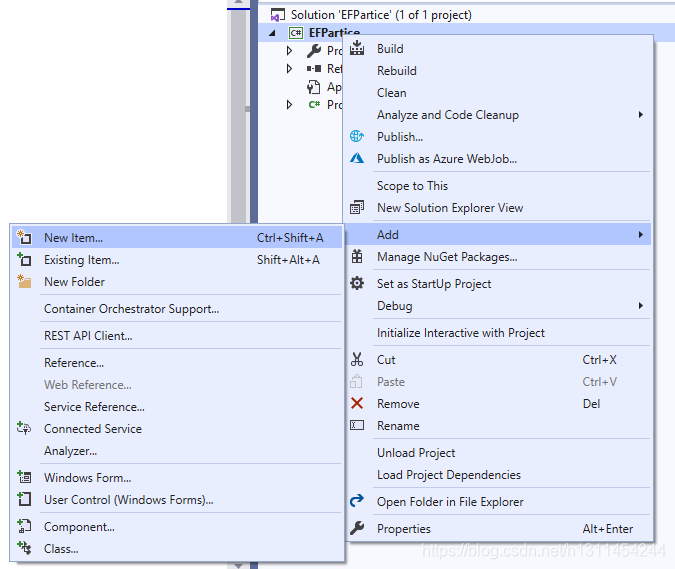This screenshot has height=569, width=675.
Task: Click the Connected Service icon
Action: [x=24, y=428]
